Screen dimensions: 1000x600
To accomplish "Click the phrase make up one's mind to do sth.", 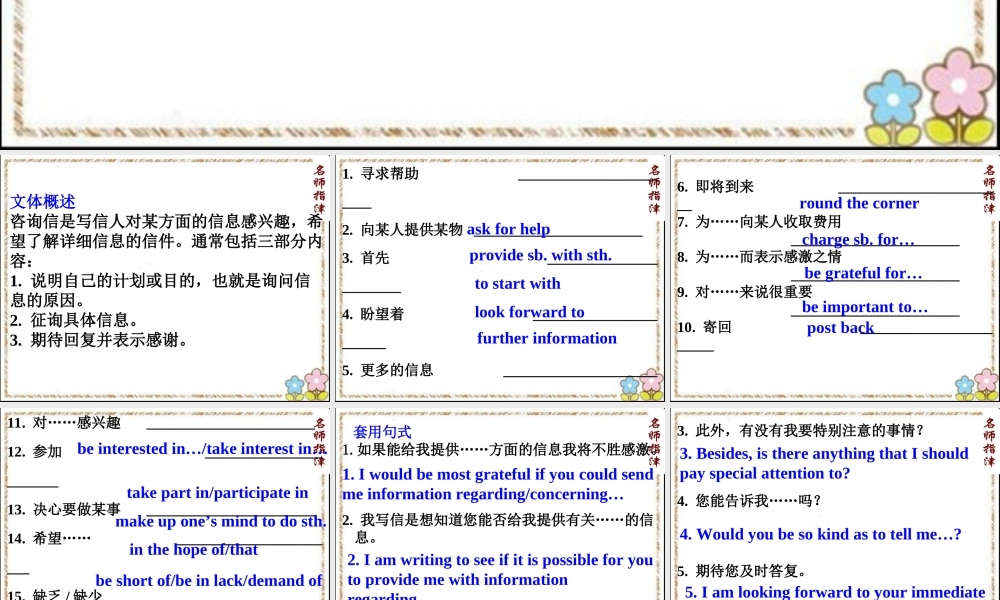I will click(x=221, y=521).
